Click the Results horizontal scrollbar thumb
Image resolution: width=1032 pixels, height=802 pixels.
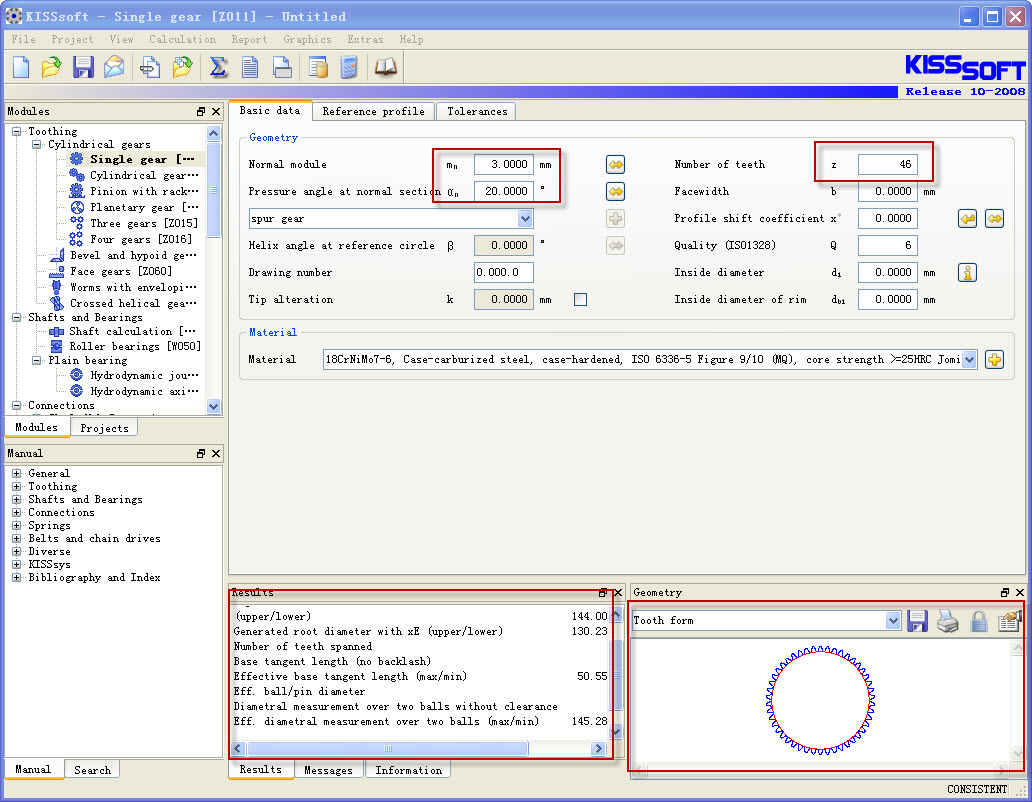point(388,749)
